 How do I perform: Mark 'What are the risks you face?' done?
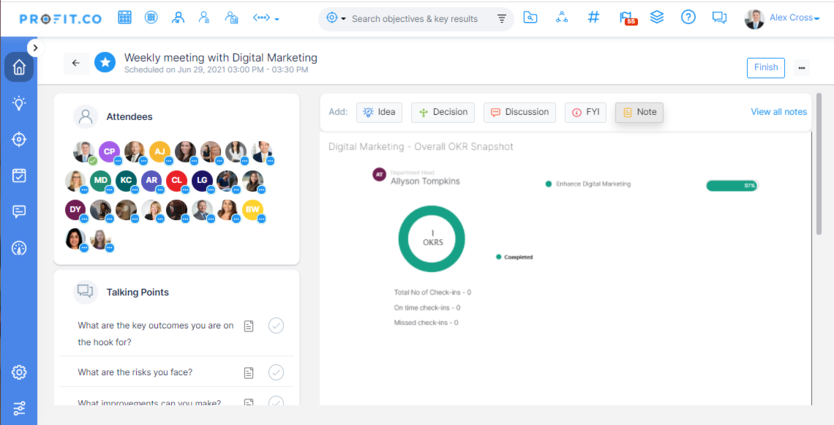click(x=276, y=372)
